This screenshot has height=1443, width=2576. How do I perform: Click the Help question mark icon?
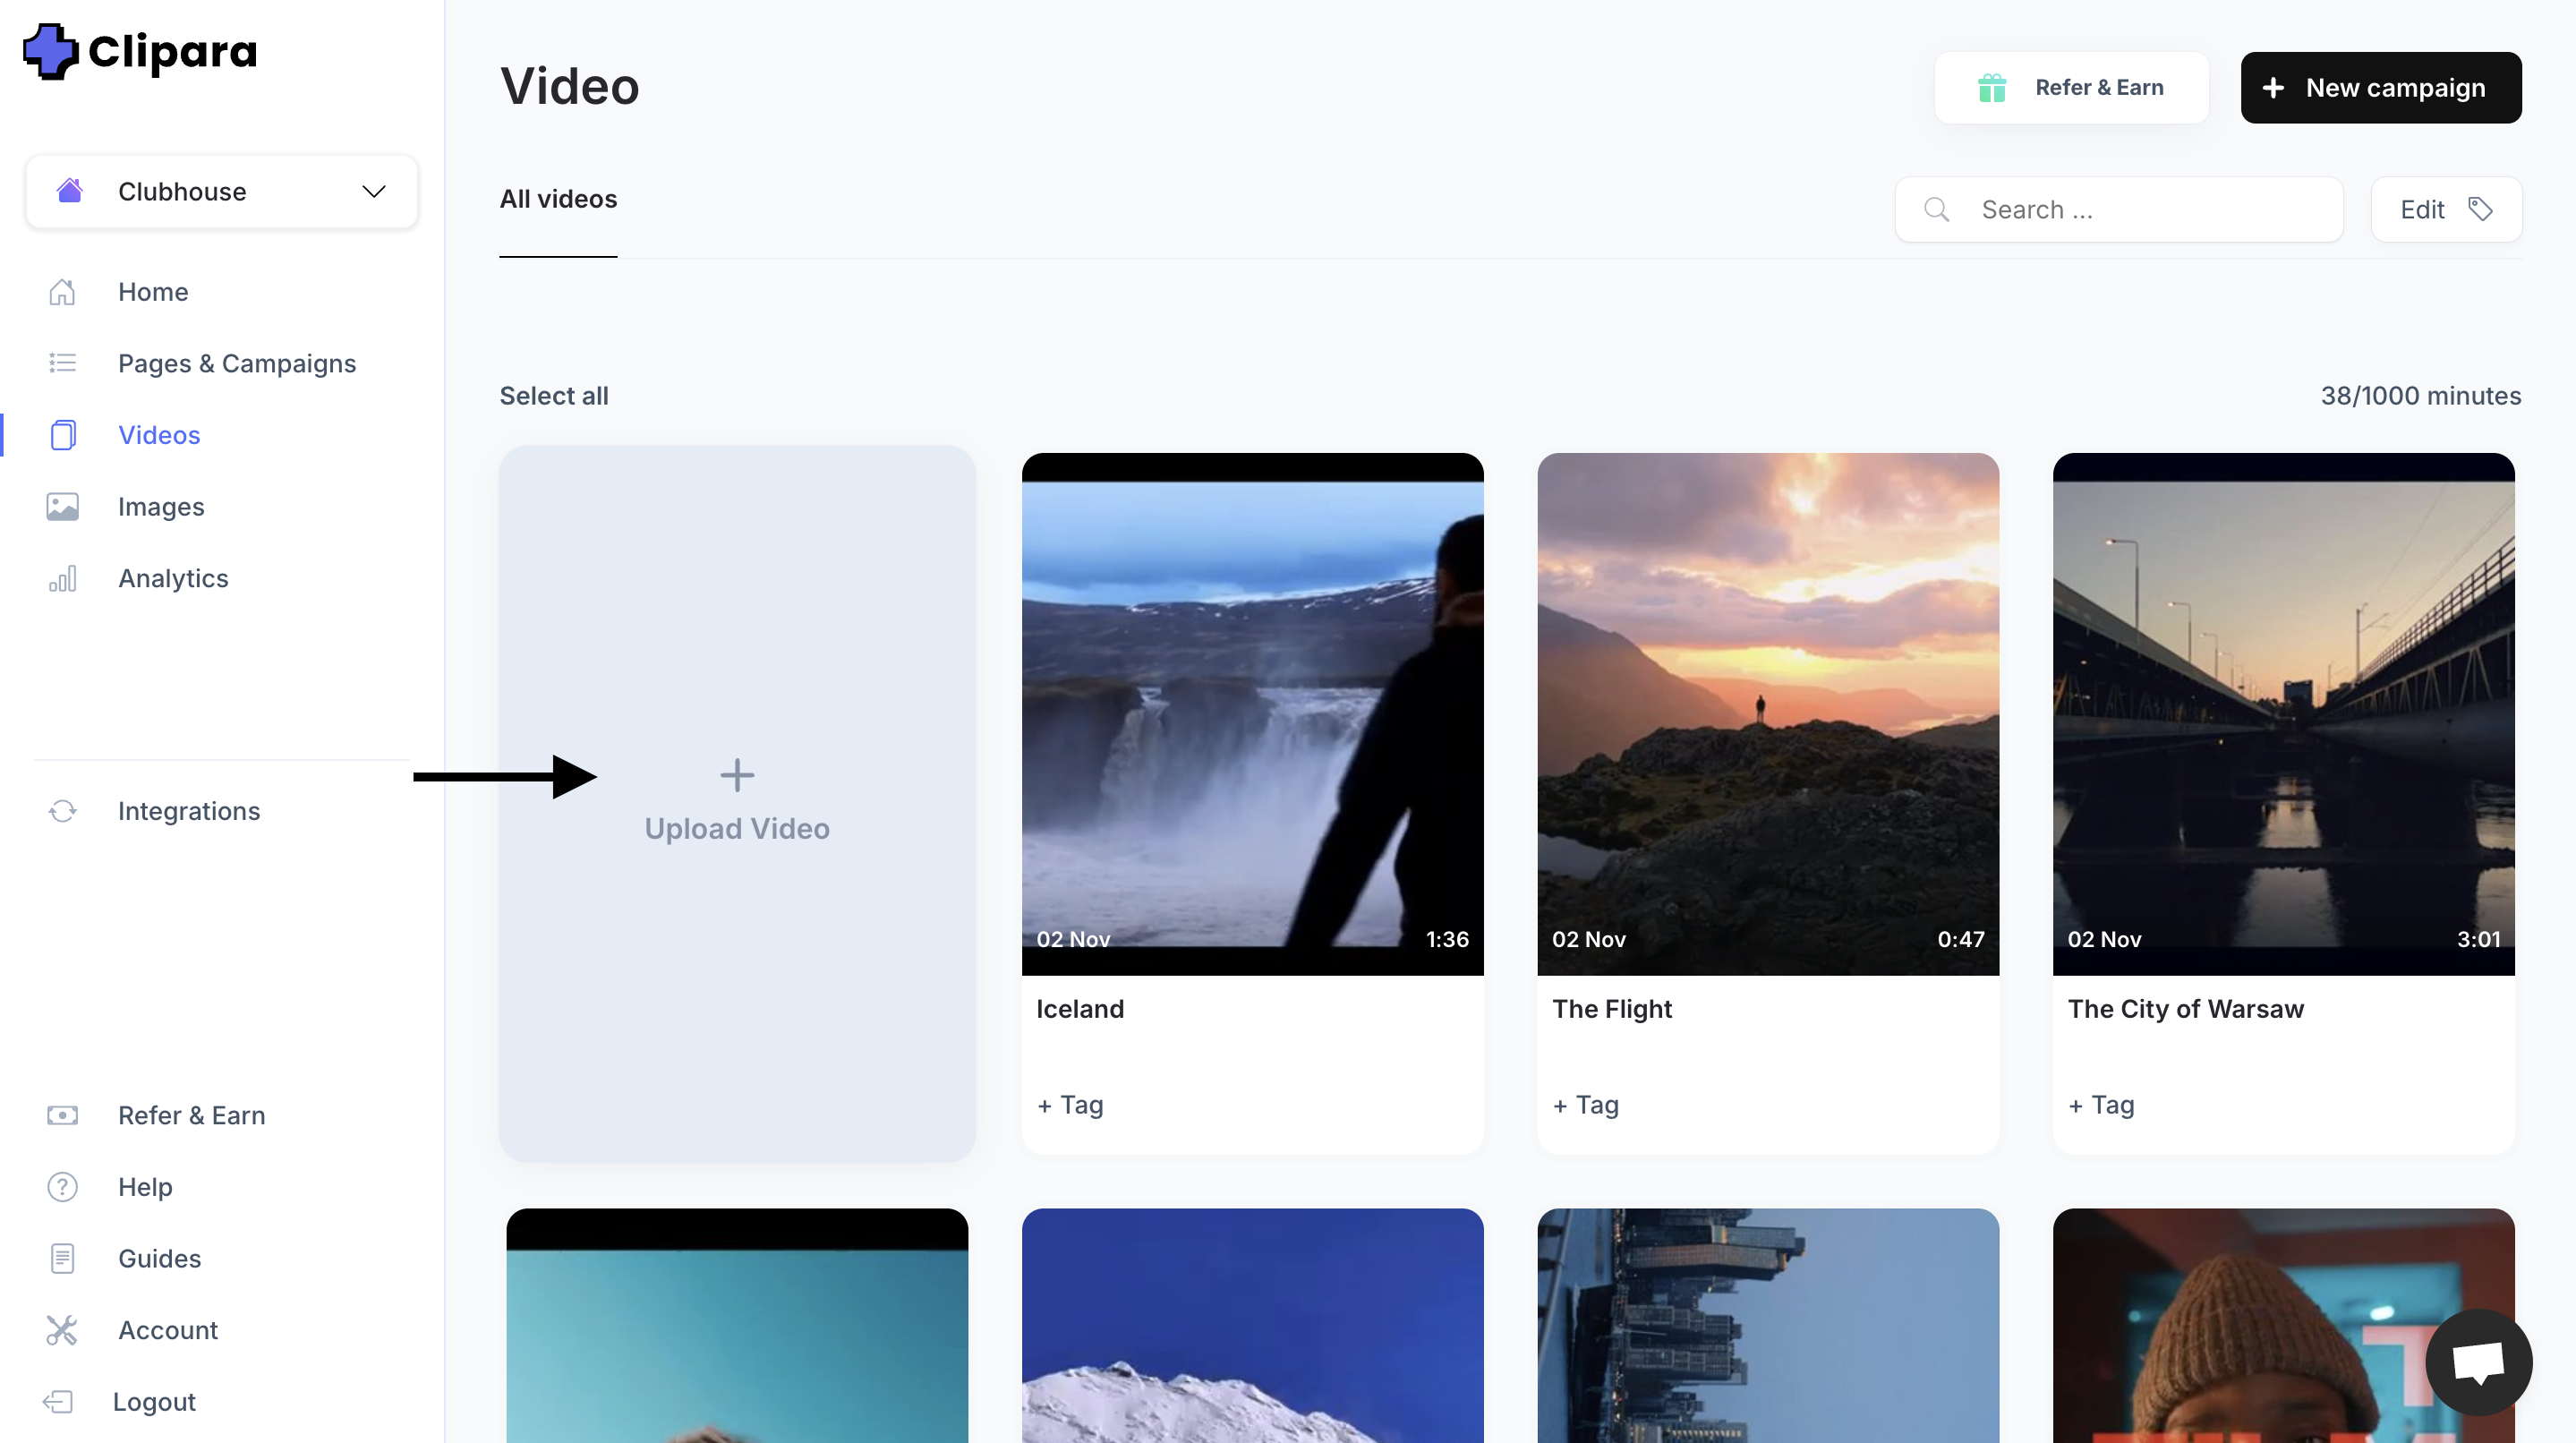[62, 1187]
